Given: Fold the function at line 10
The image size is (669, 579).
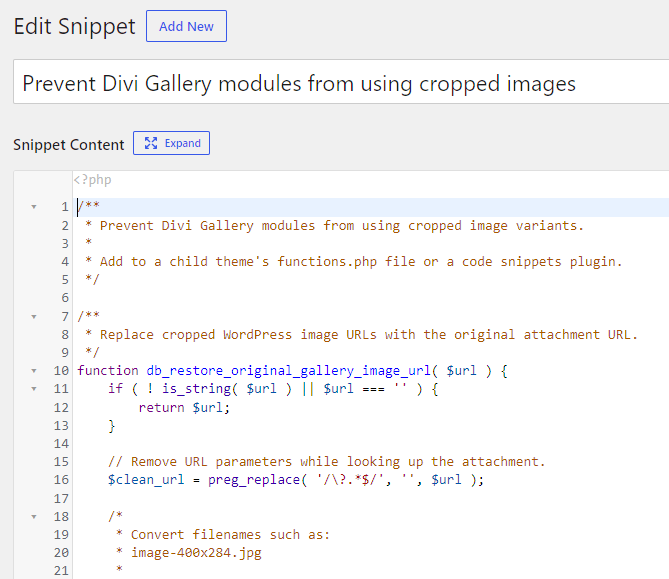Looking at the screenshot, I should pos(34,371).
